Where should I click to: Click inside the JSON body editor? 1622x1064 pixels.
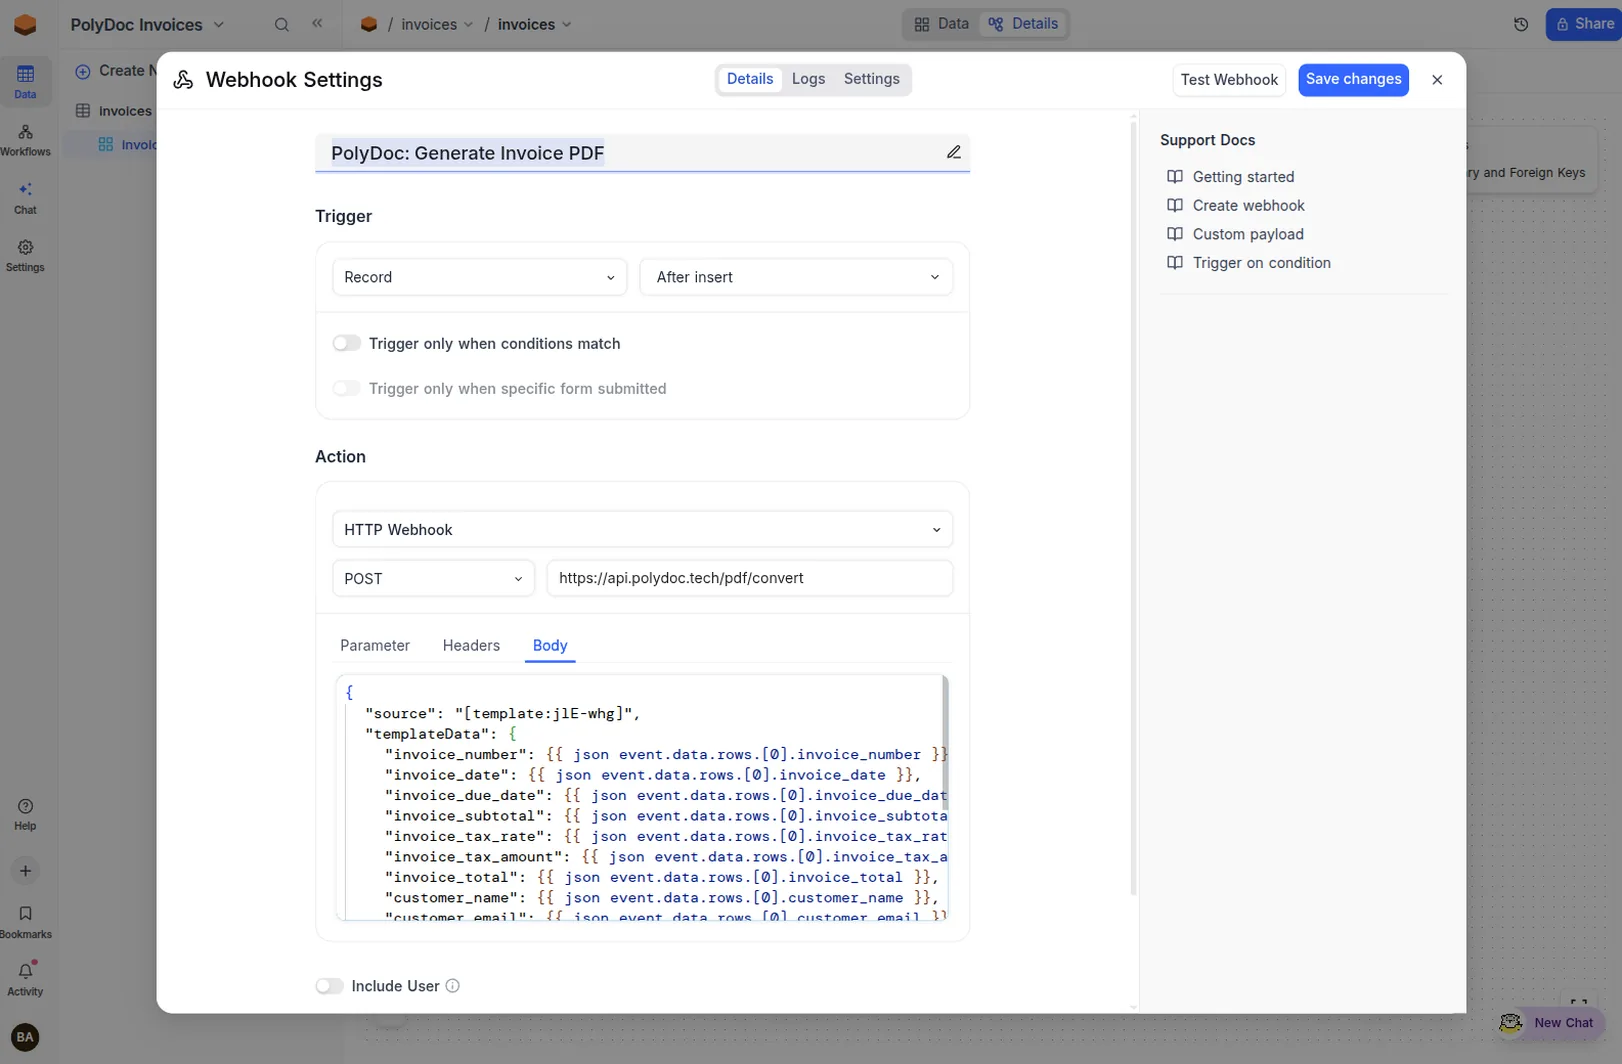(640, 798)
